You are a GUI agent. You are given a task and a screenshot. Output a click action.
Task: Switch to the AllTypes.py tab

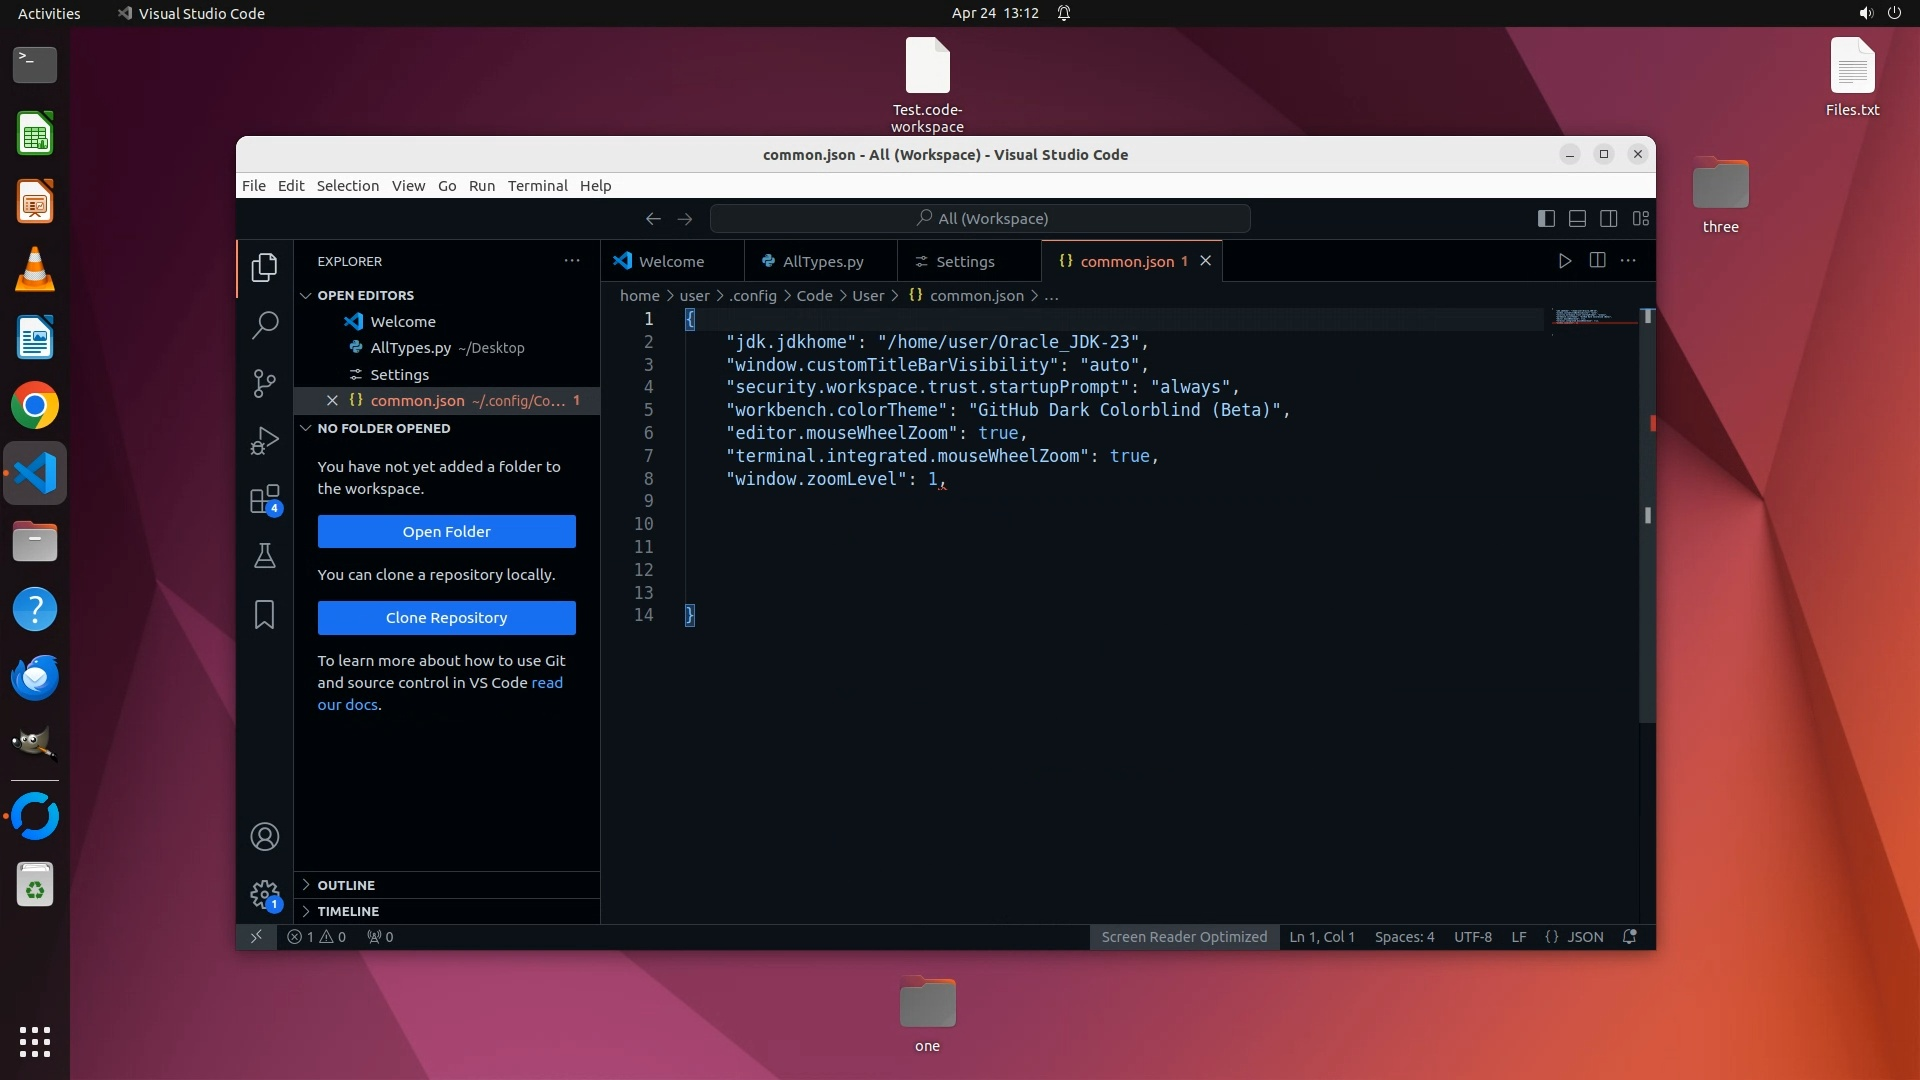click(x=822, y=262)
